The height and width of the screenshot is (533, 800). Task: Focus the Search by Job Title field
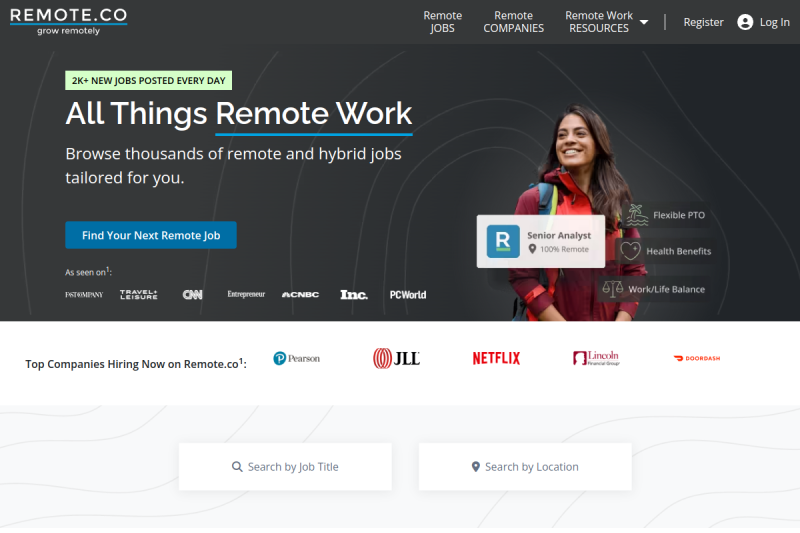285,467
